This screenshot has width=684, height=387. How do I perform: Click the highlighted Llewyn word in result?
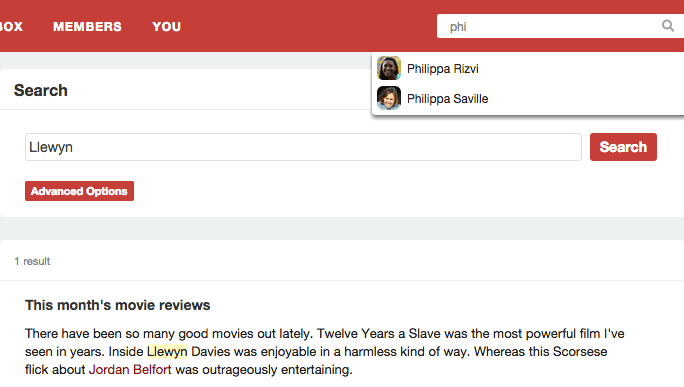[167, 352]
